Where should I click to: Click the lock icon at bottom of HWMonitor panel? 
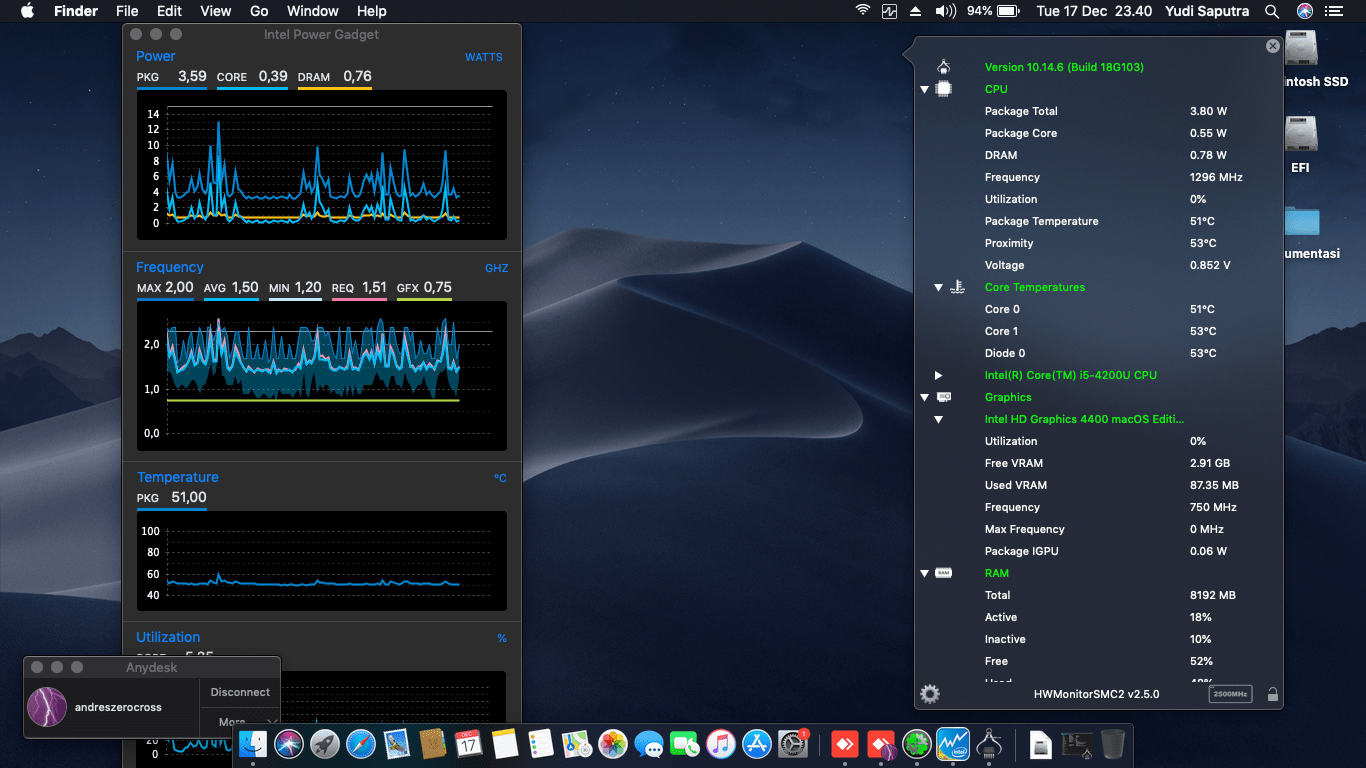(x=1273, y=694)
